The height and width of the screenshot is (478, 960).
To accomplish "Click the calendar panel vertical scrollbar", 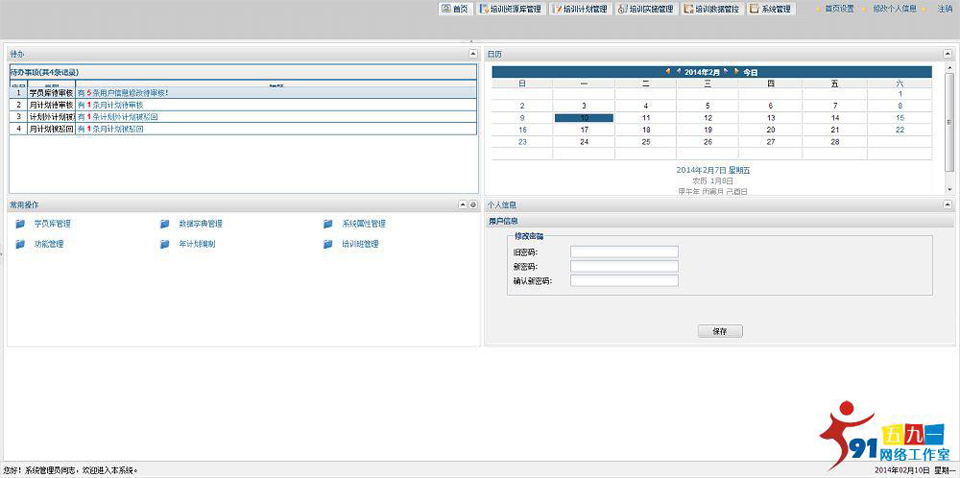I will 949,120.
